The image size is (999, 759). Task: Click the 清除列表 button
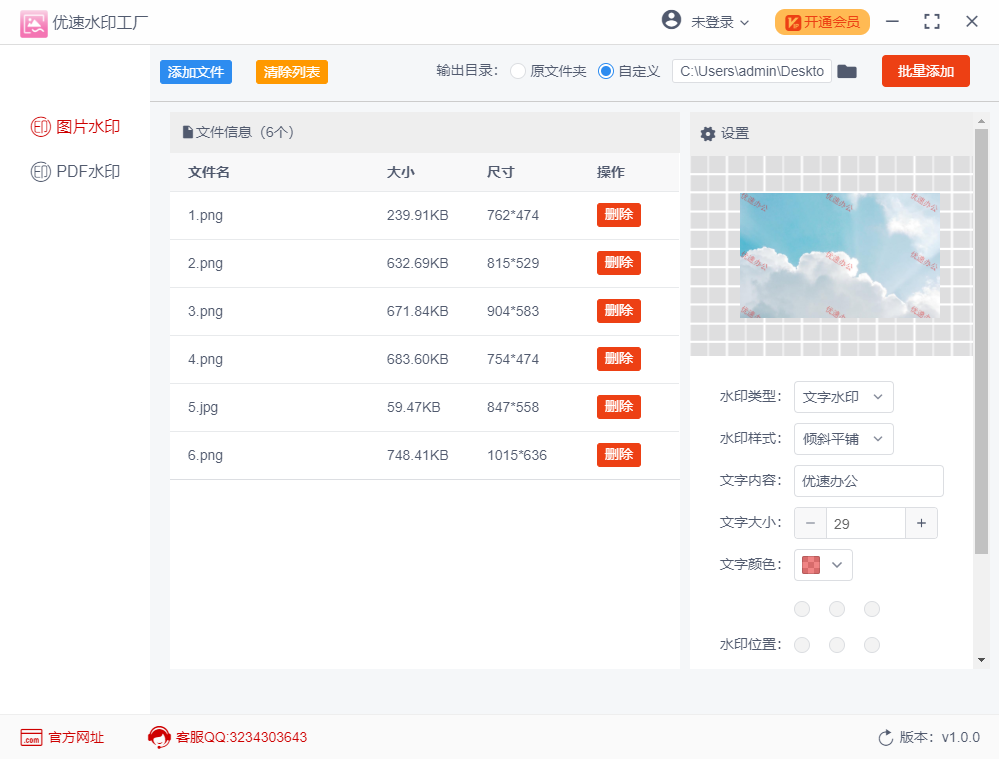click(291, 72)
